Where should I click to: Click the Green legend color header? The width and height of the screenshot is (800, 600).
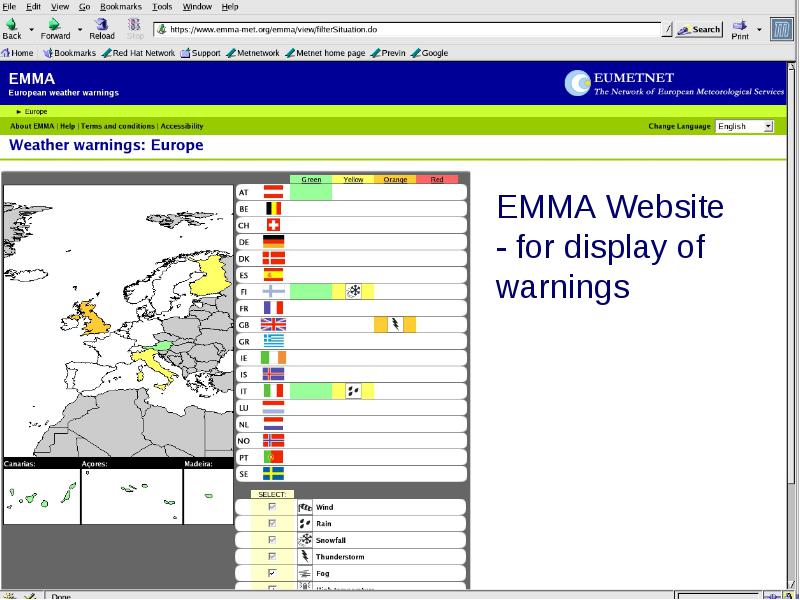(311, 179)
